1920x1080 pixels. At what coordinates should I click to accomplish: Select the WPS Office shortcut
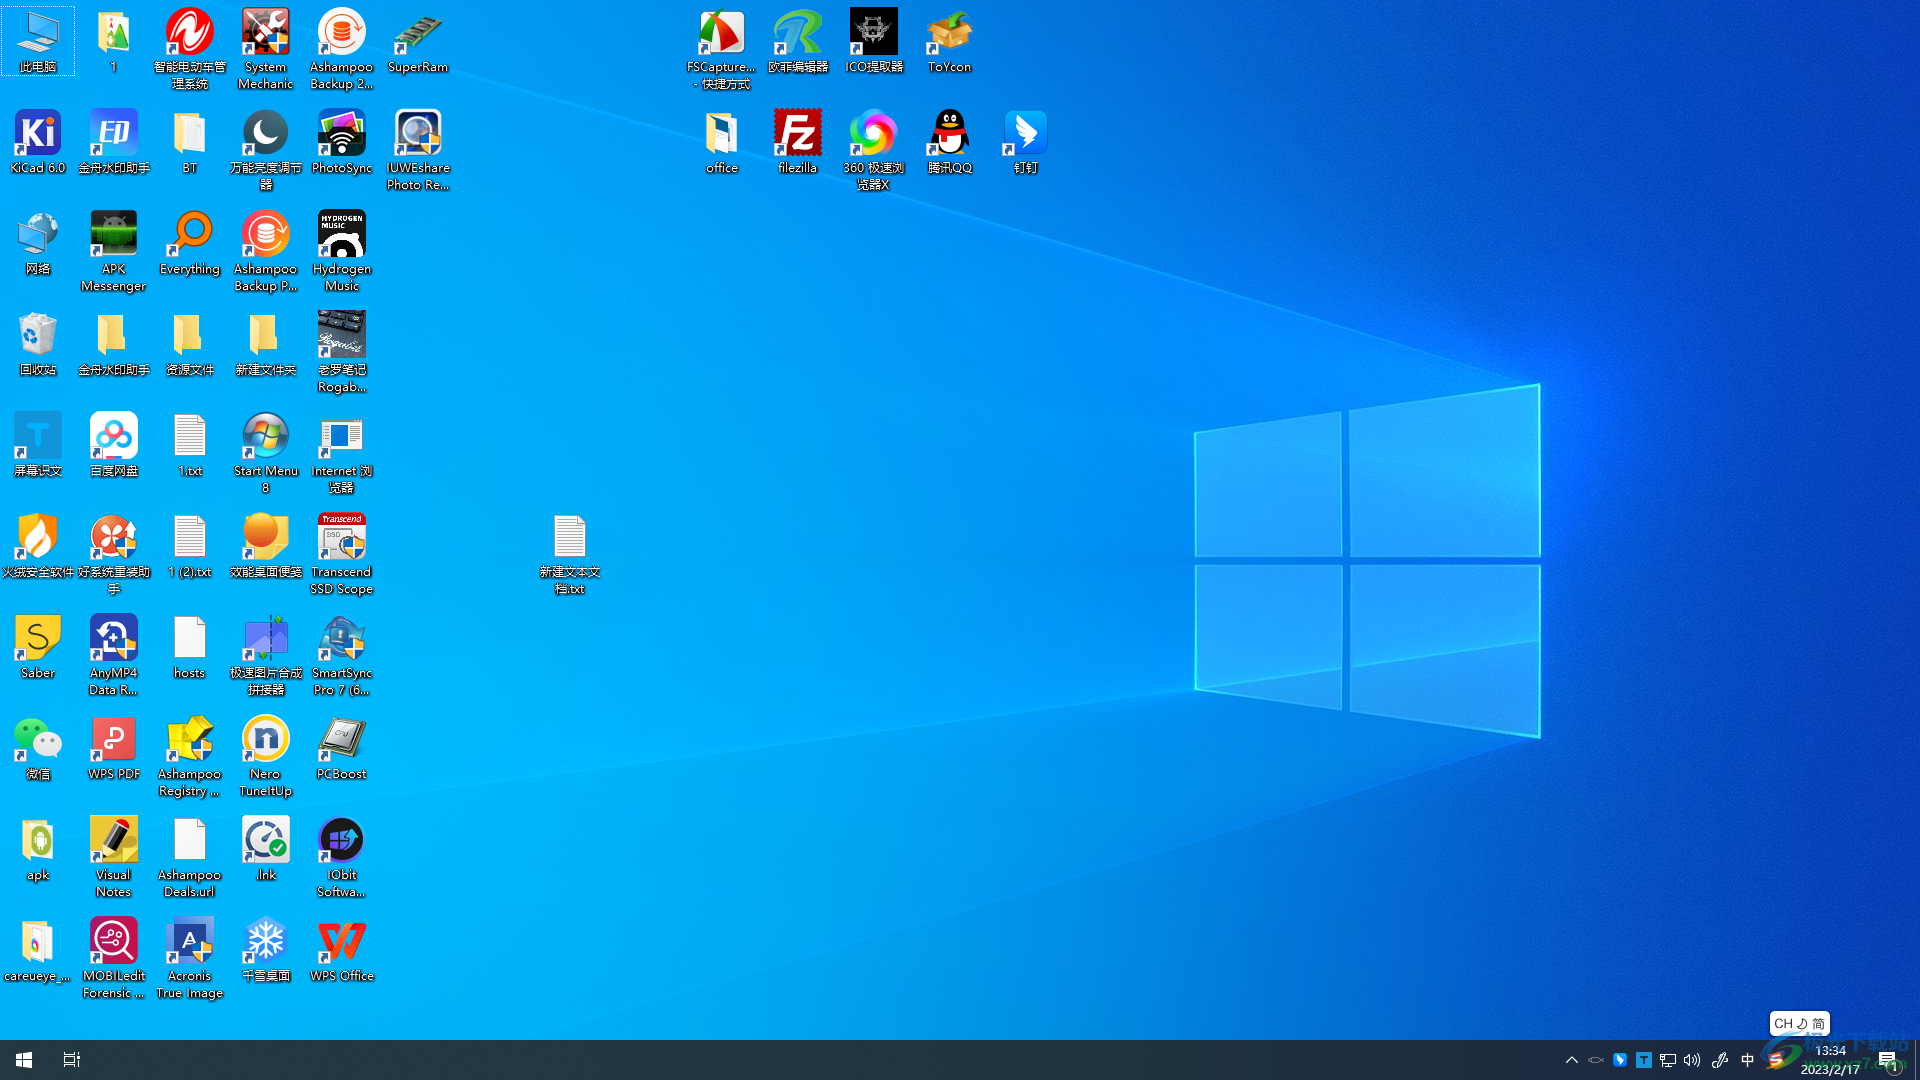342,950
